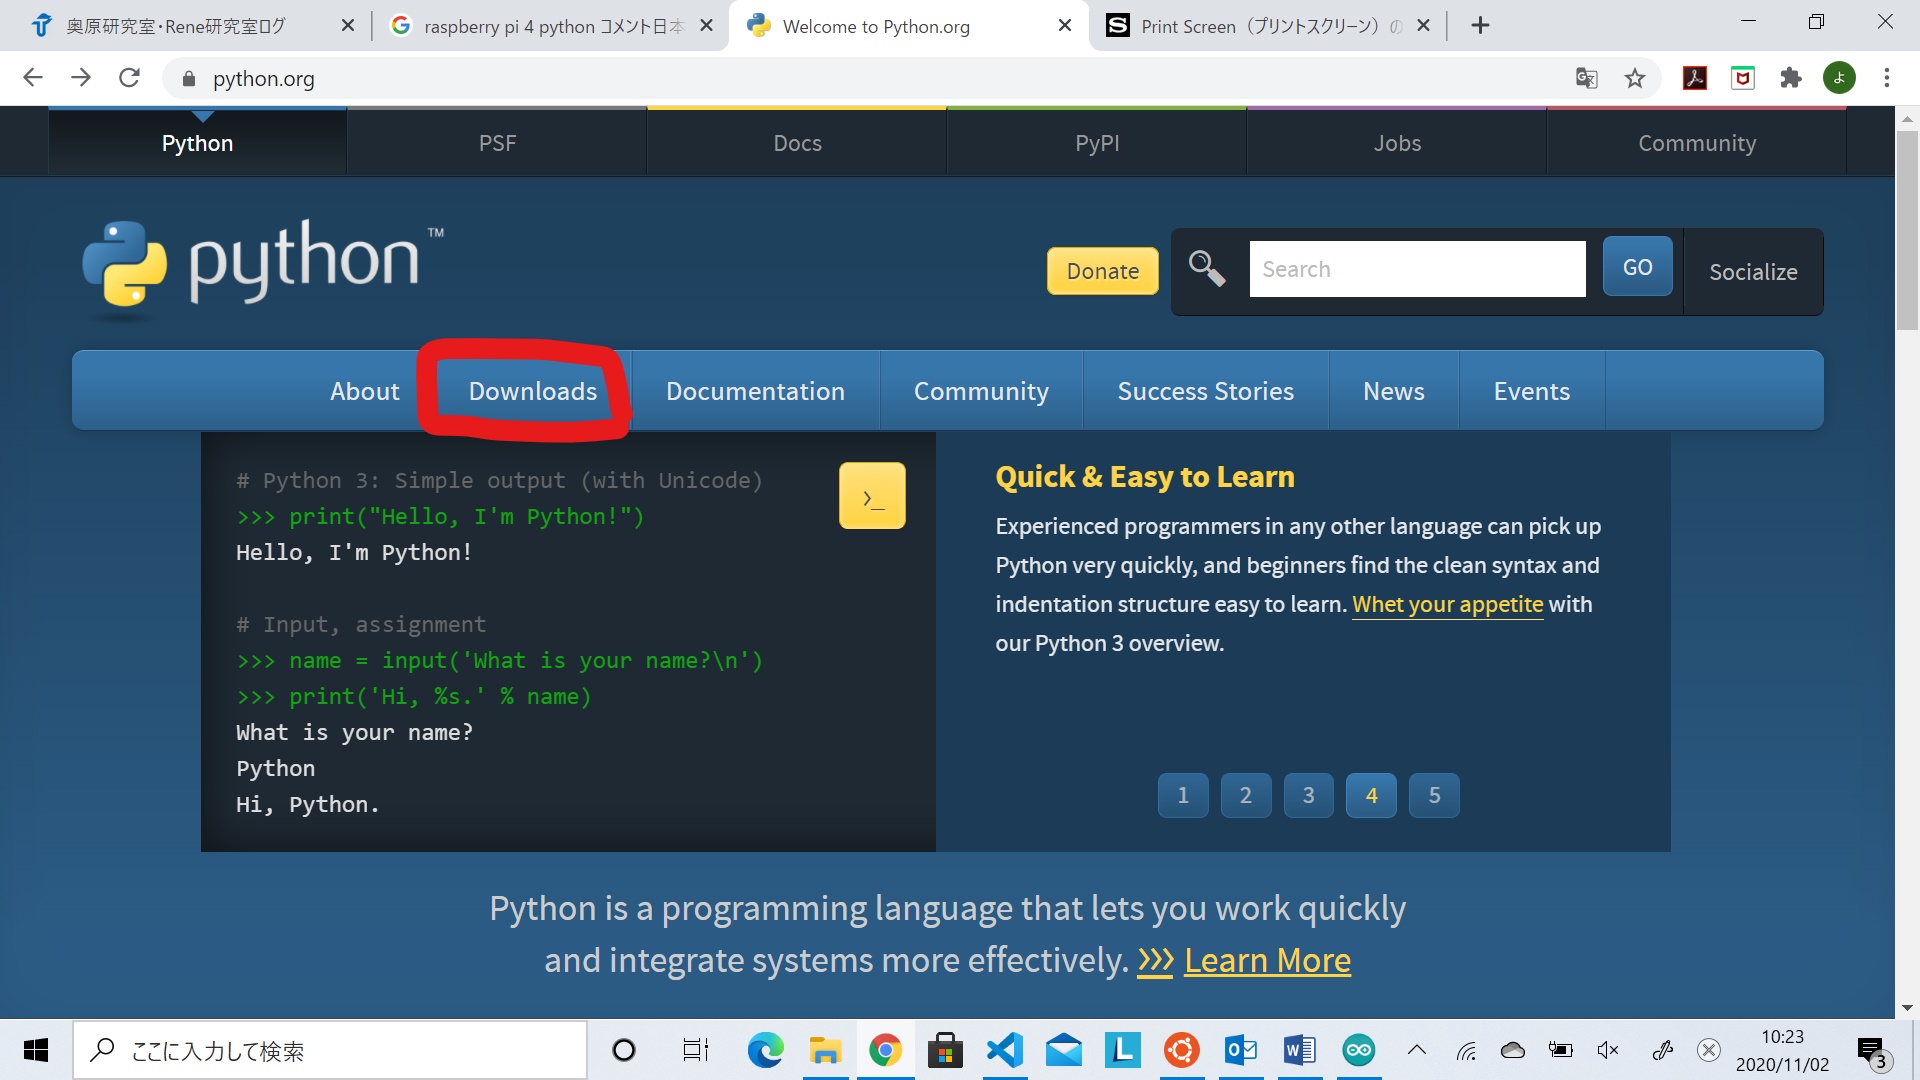Open the Downloads menu item
This screenshot has width=1920, height=1080.
(533, 391)
